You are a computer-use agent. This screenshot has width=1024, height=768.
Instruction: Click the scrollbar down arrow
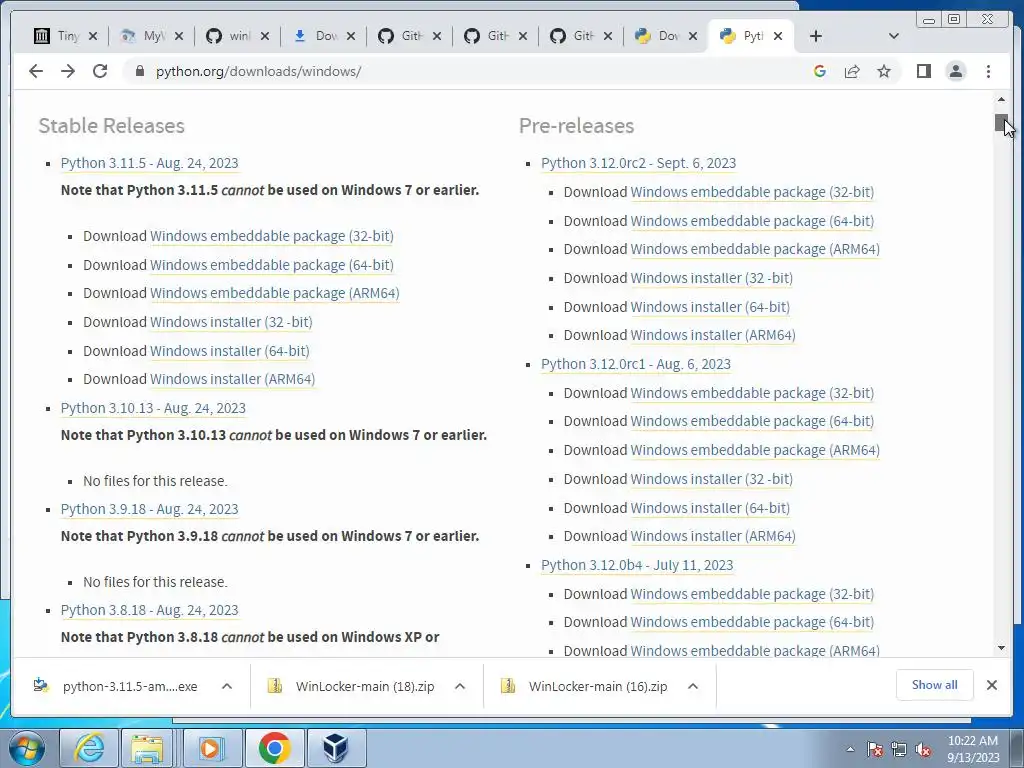tap(1001, 648)
